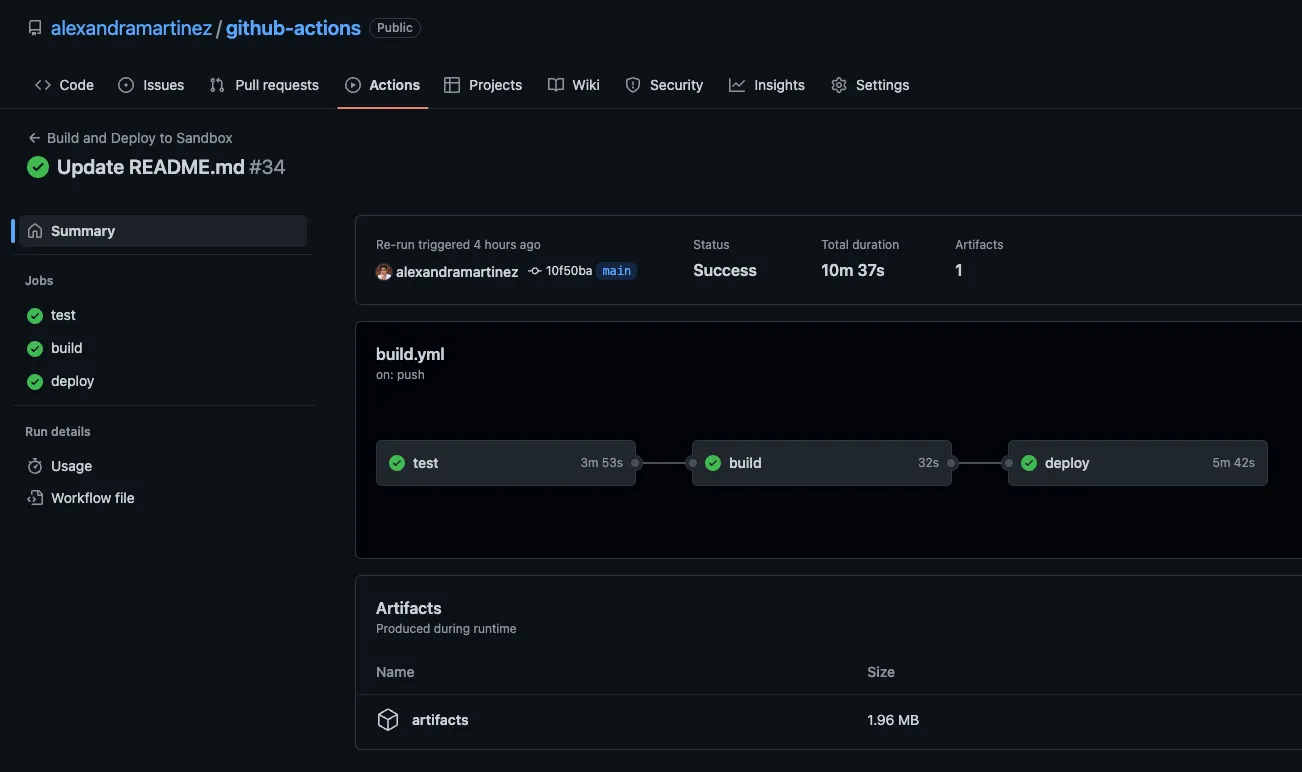Open alexandramartinez profile link in run summary
The height and width of the screenshot is (772, 1302).
(457, 271)
